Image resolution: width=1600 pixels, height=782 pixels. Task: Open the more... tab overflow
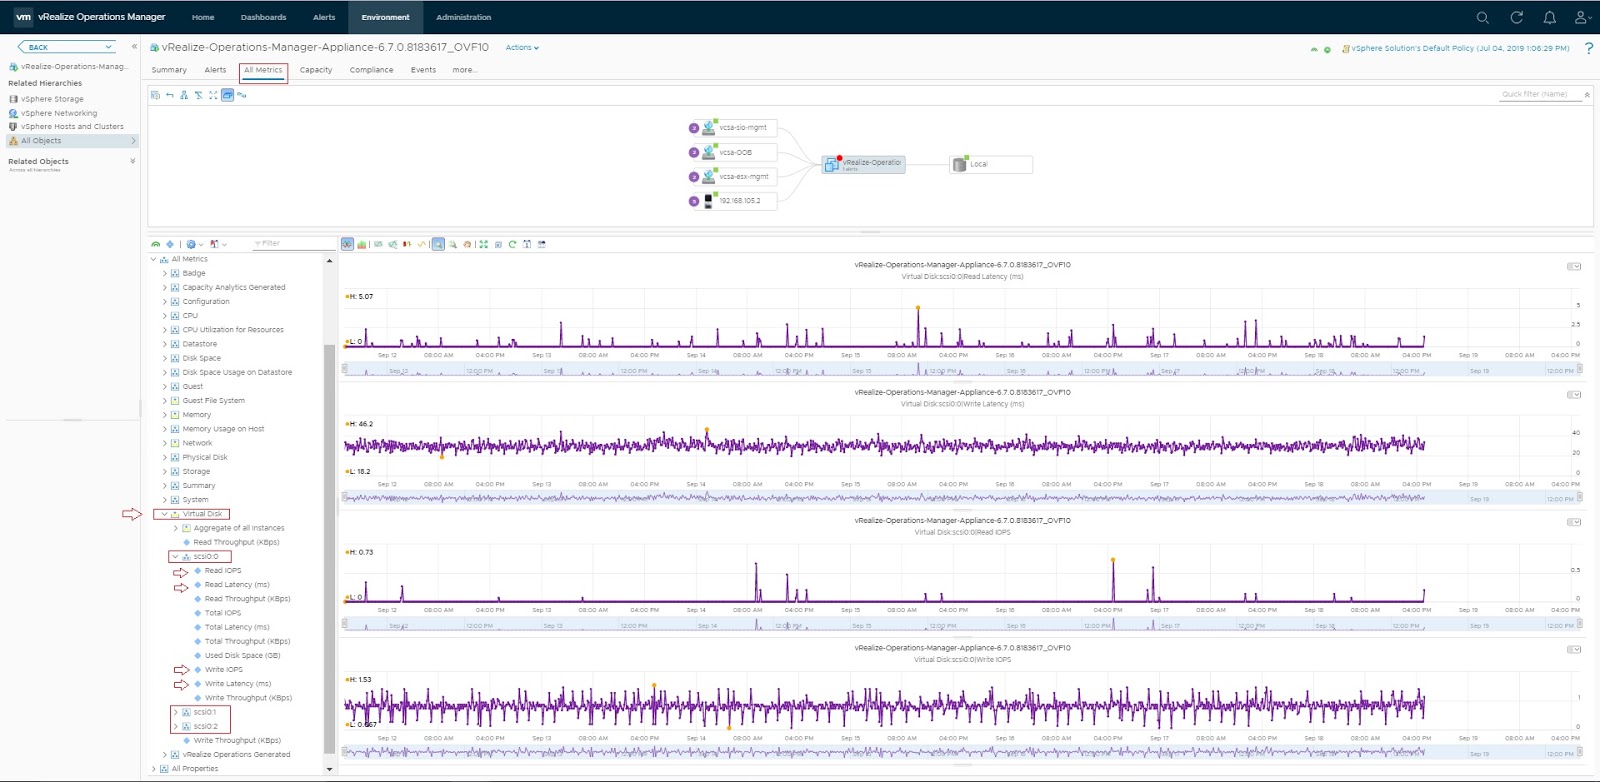point(465,70)
